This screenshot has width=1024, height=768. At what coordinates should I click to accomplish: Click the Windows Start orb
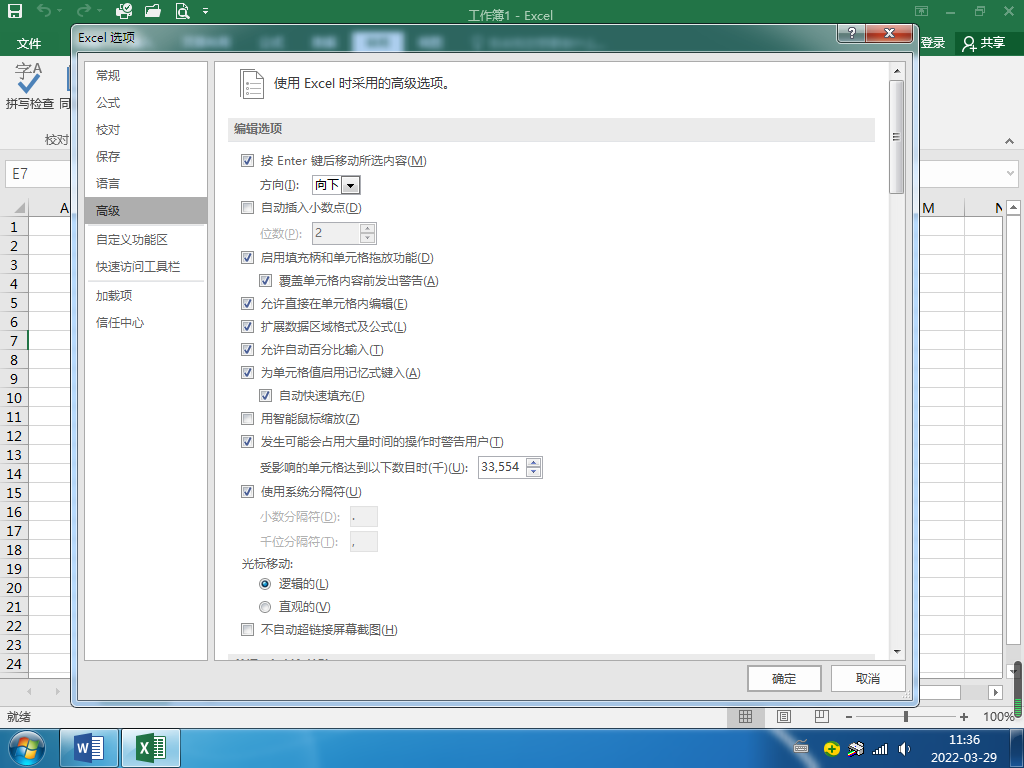[26, 748]
